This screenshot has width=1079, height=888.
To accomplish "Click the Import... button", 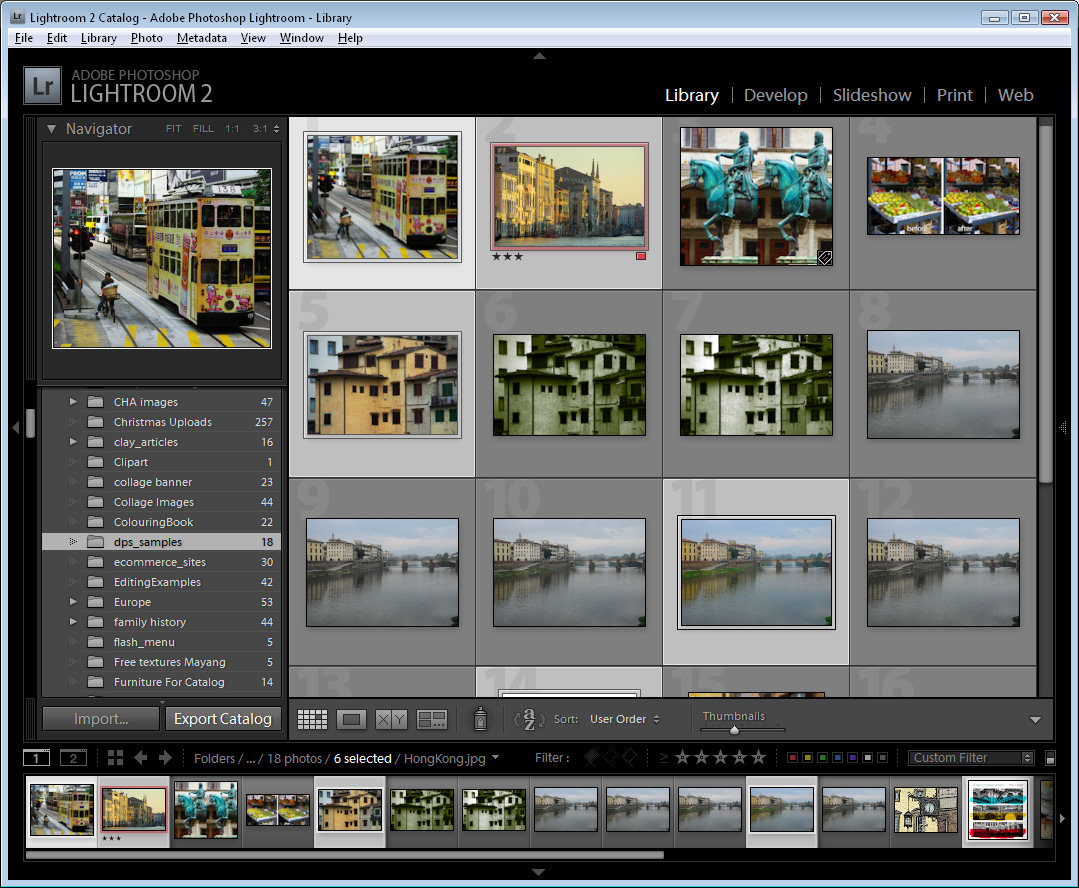I will pyautogui.click(x=101, y=719).
